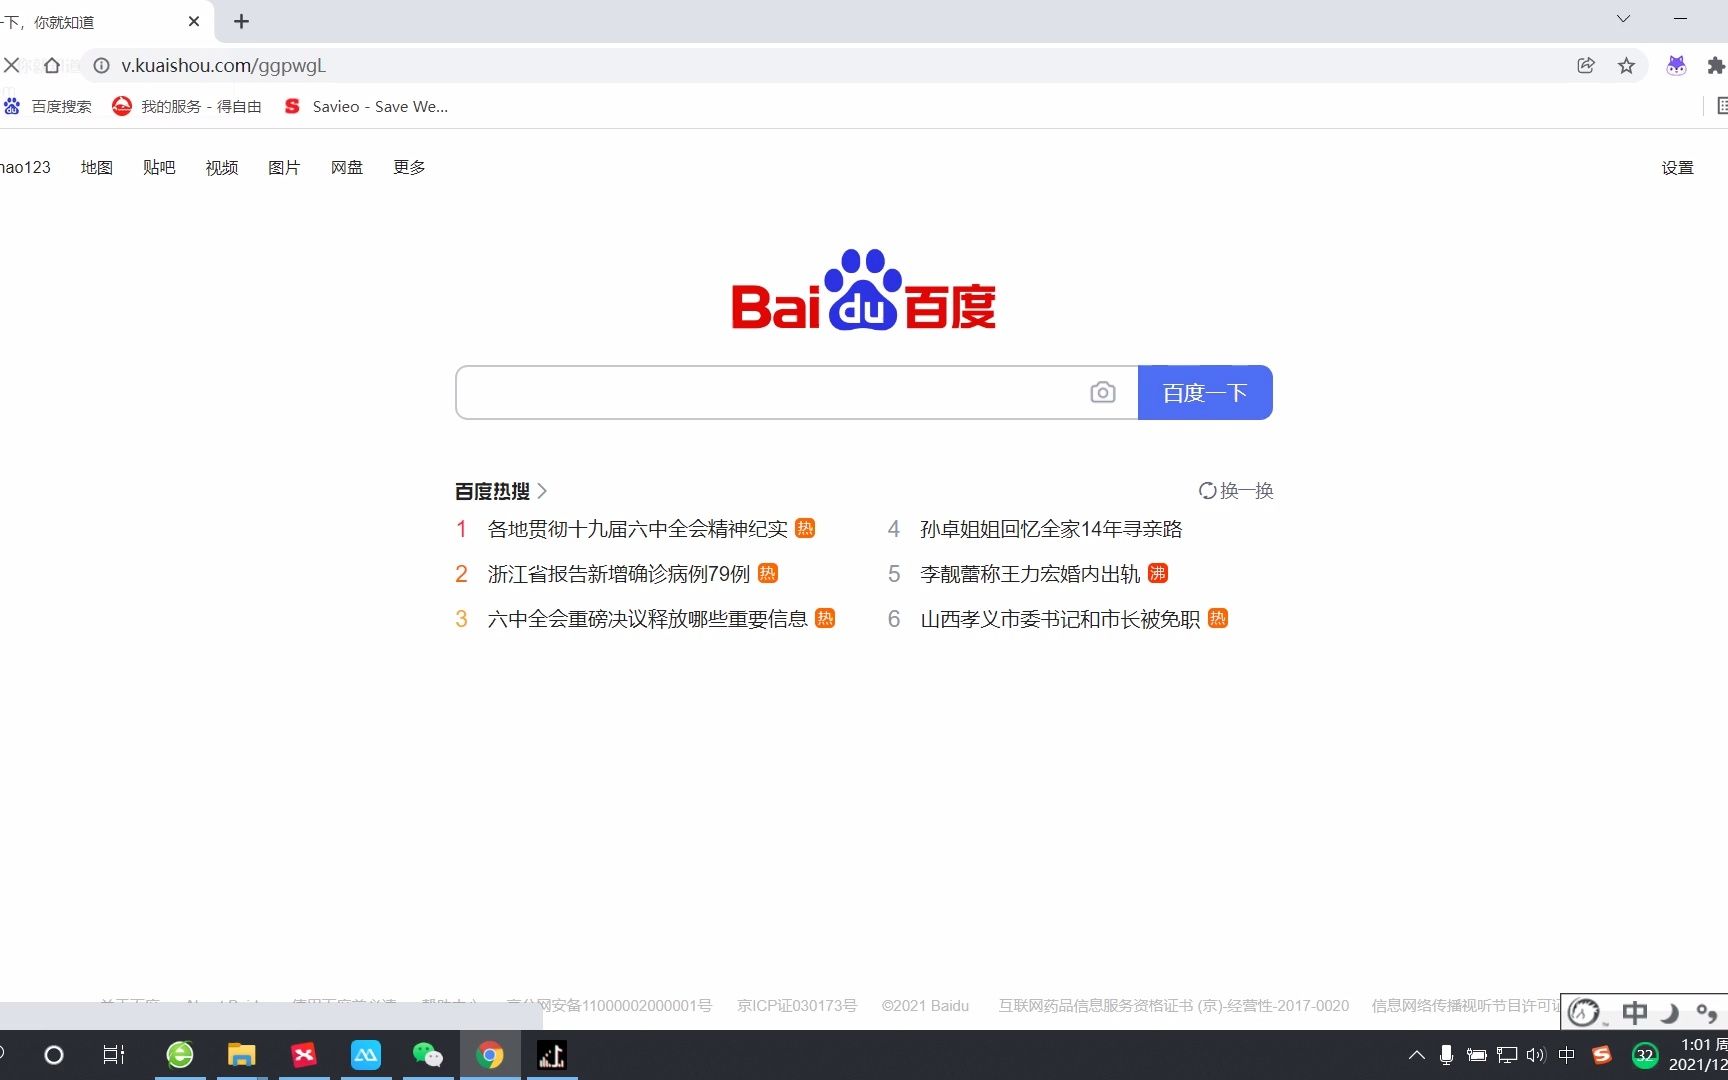Close the Baidu browser tab
The width and height of the screenshot is (1728, 1080).
click(x=194, y=21)
